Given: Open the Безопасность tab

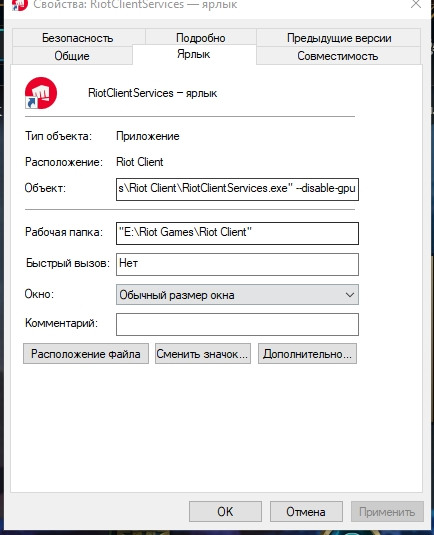Looking at the screenshot, I should pyautogui.click(x=78, y=38).
